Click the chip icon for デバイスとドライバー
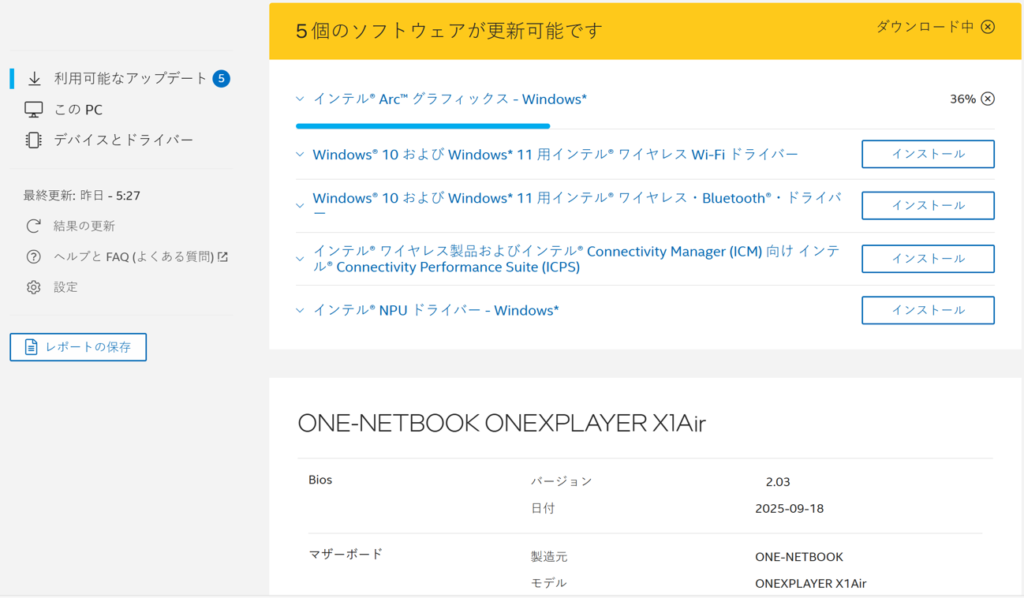This screenshot has height=598, width=1024. tap(34, 140)
